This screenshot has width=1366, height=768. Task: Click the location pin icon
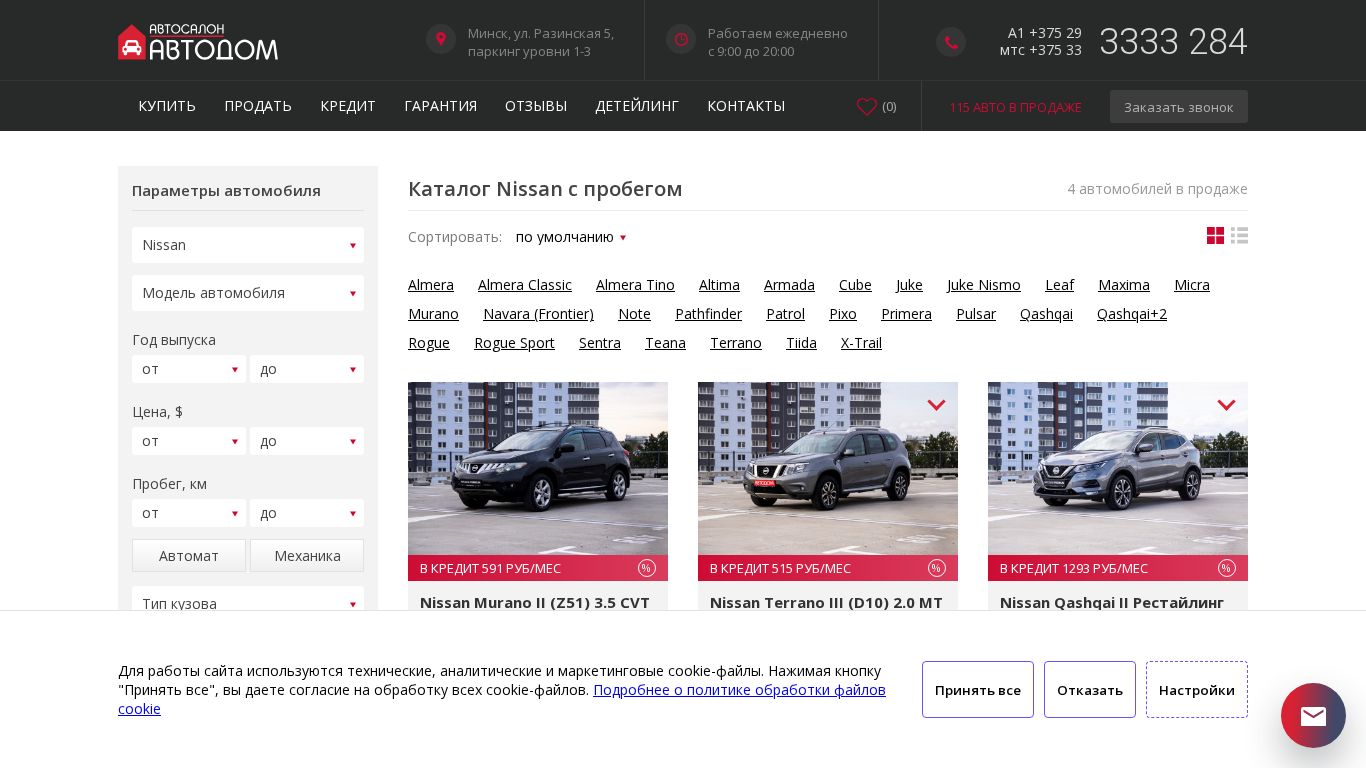[441, 39]
